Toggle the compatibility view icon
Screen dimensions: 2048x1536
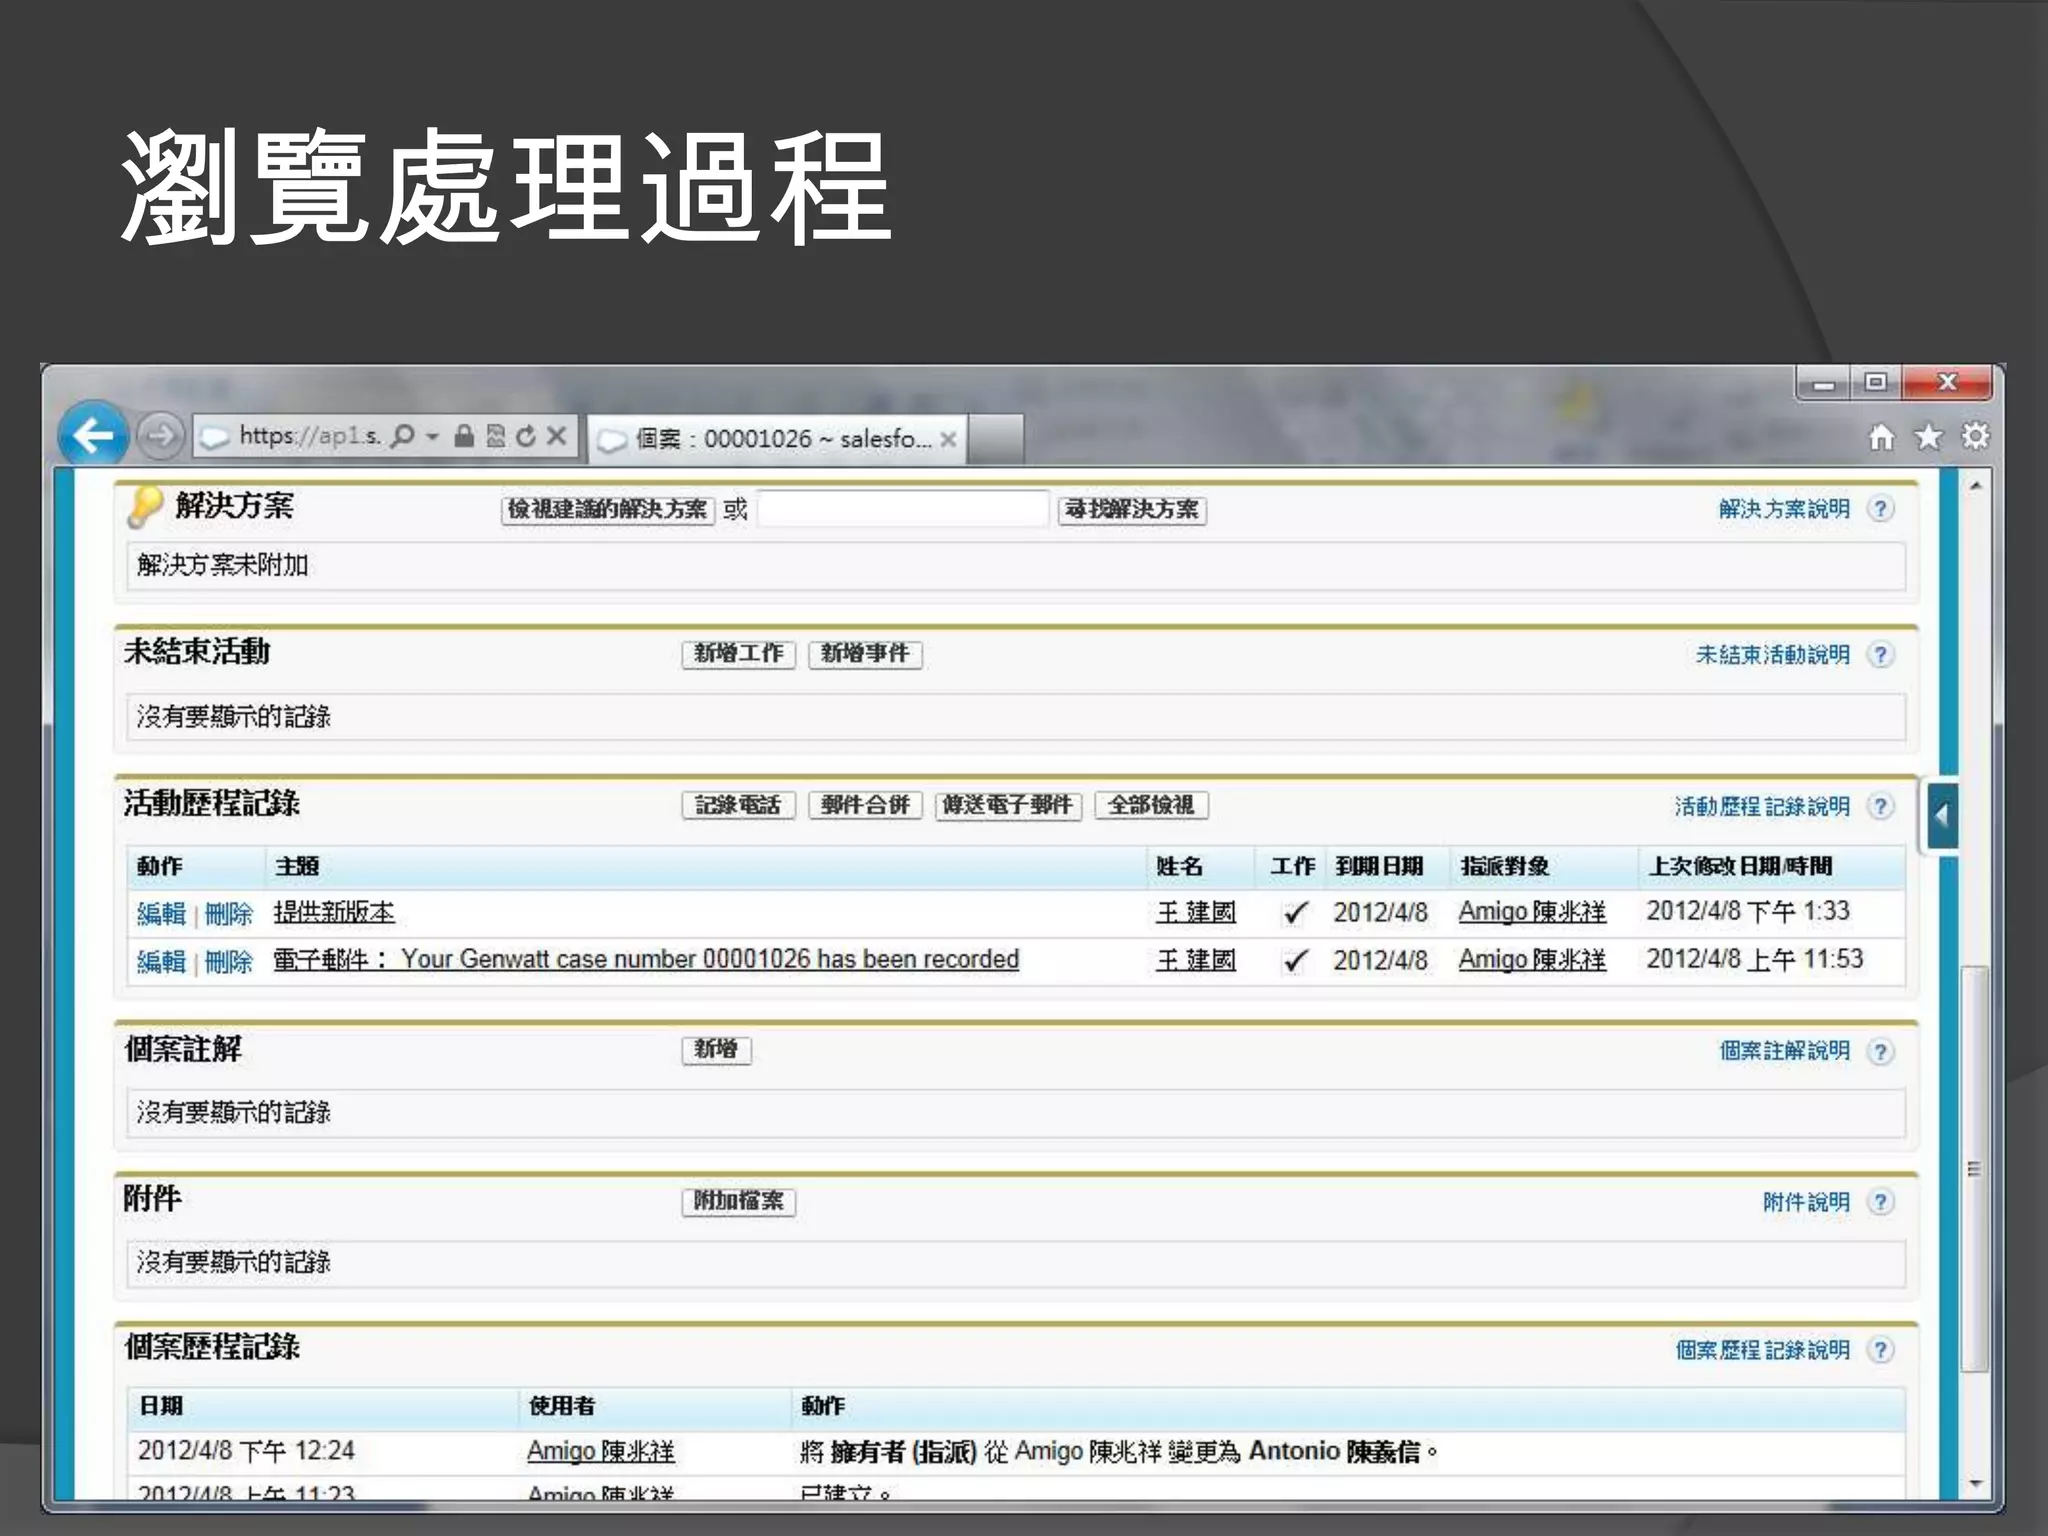(x=495, y=436)
